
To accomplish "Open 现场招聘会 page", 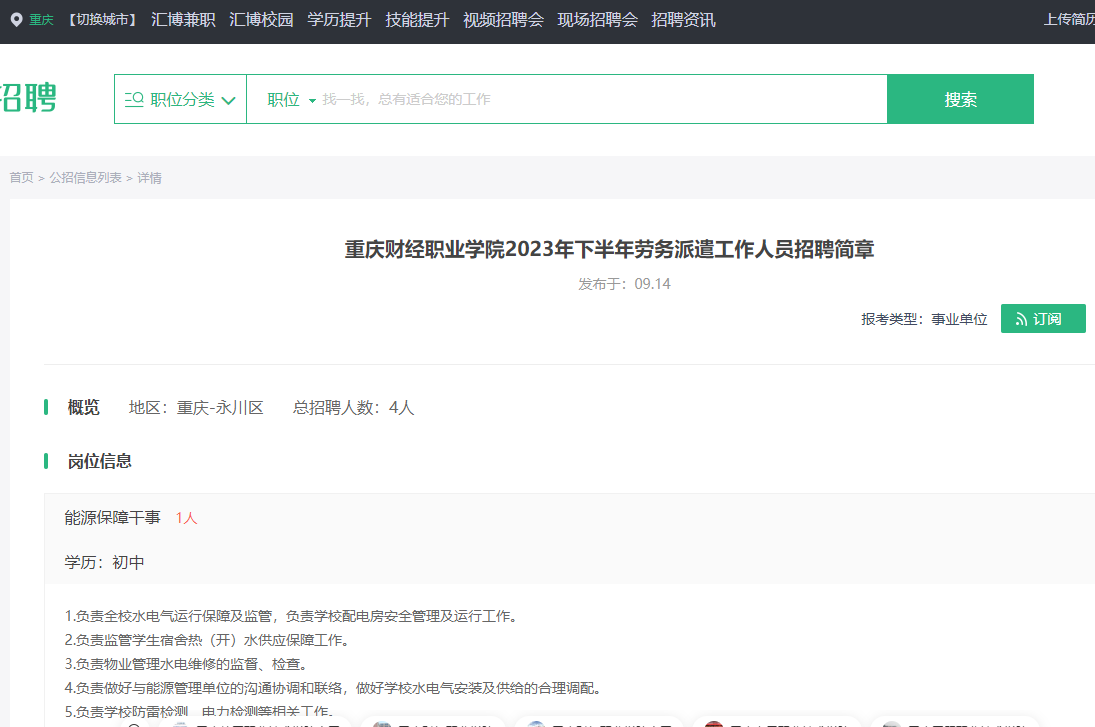I will coord(598,20).
